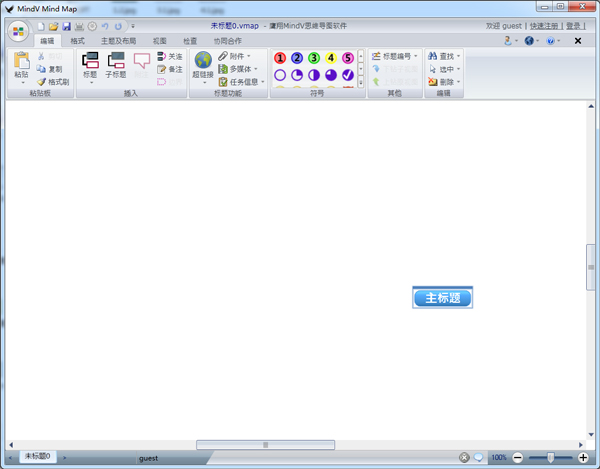Click the open folder icon

click(x=54, y=26)
